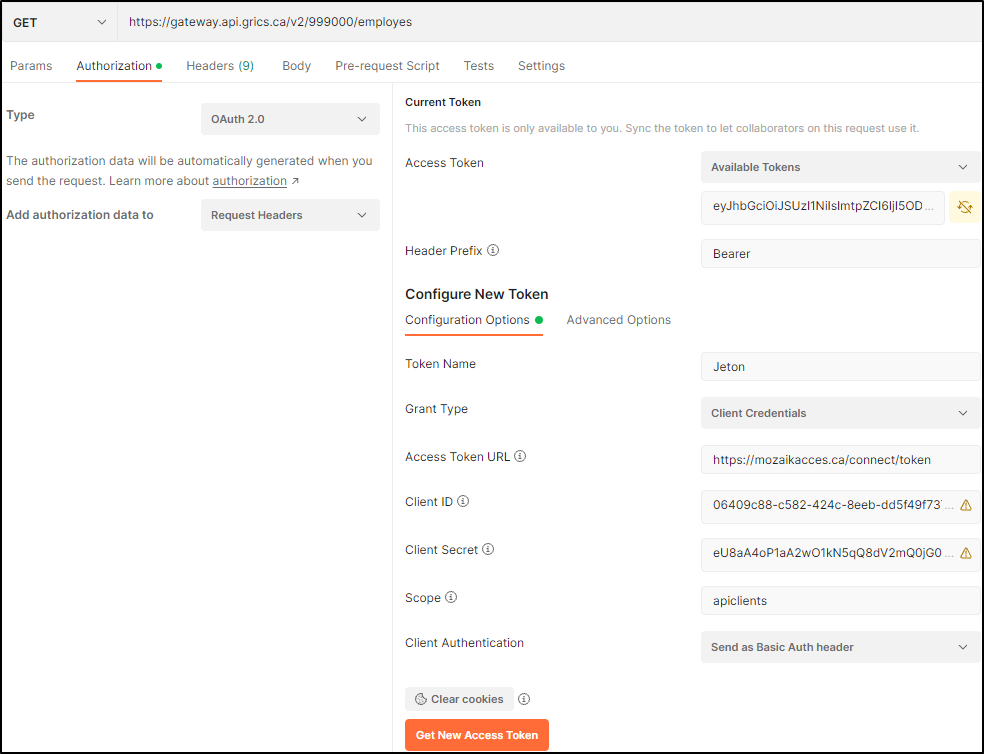Open the OAuth 2.0 authorization Type dropdown
Viewport: 984px width, 754px height.
point(289,119)
